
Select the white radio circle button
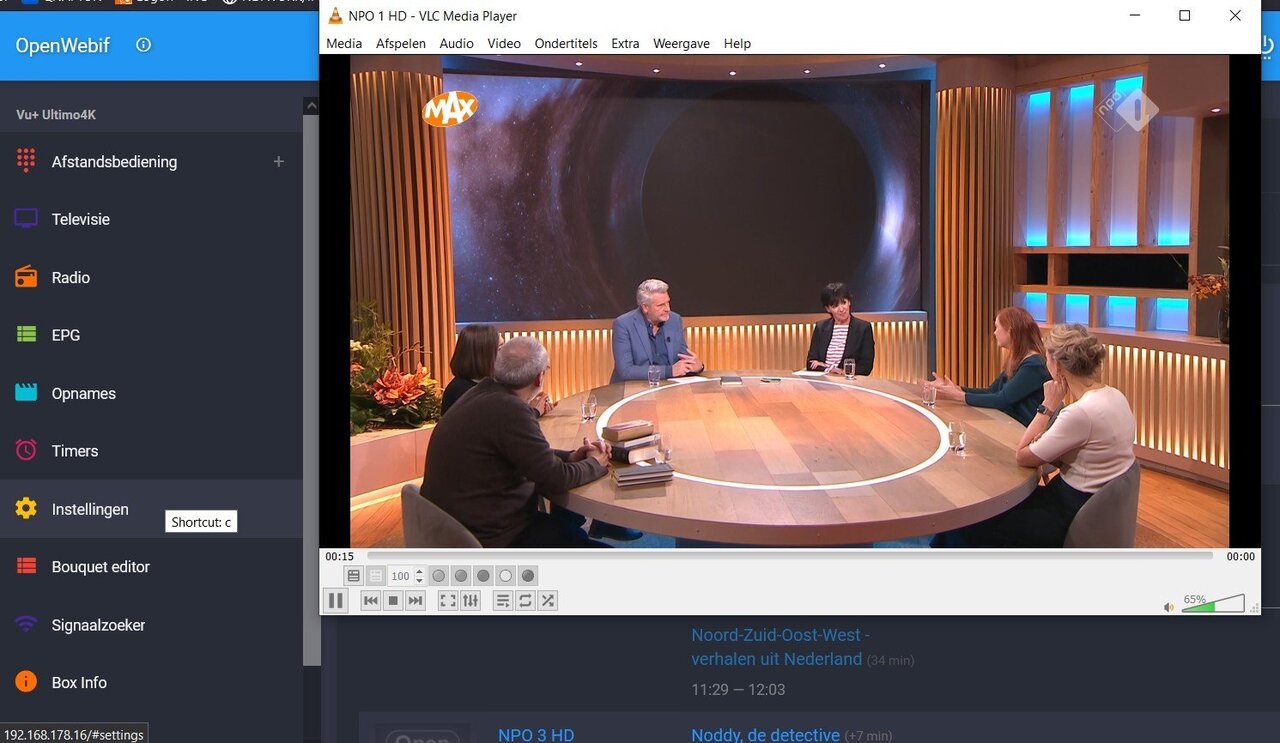coord(504,575)
